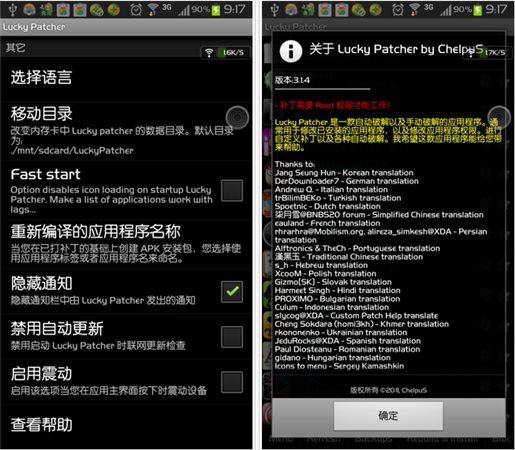
Task: Tap the Lucky Patcher title bar on left screen
Action: [x=126, y=27]
